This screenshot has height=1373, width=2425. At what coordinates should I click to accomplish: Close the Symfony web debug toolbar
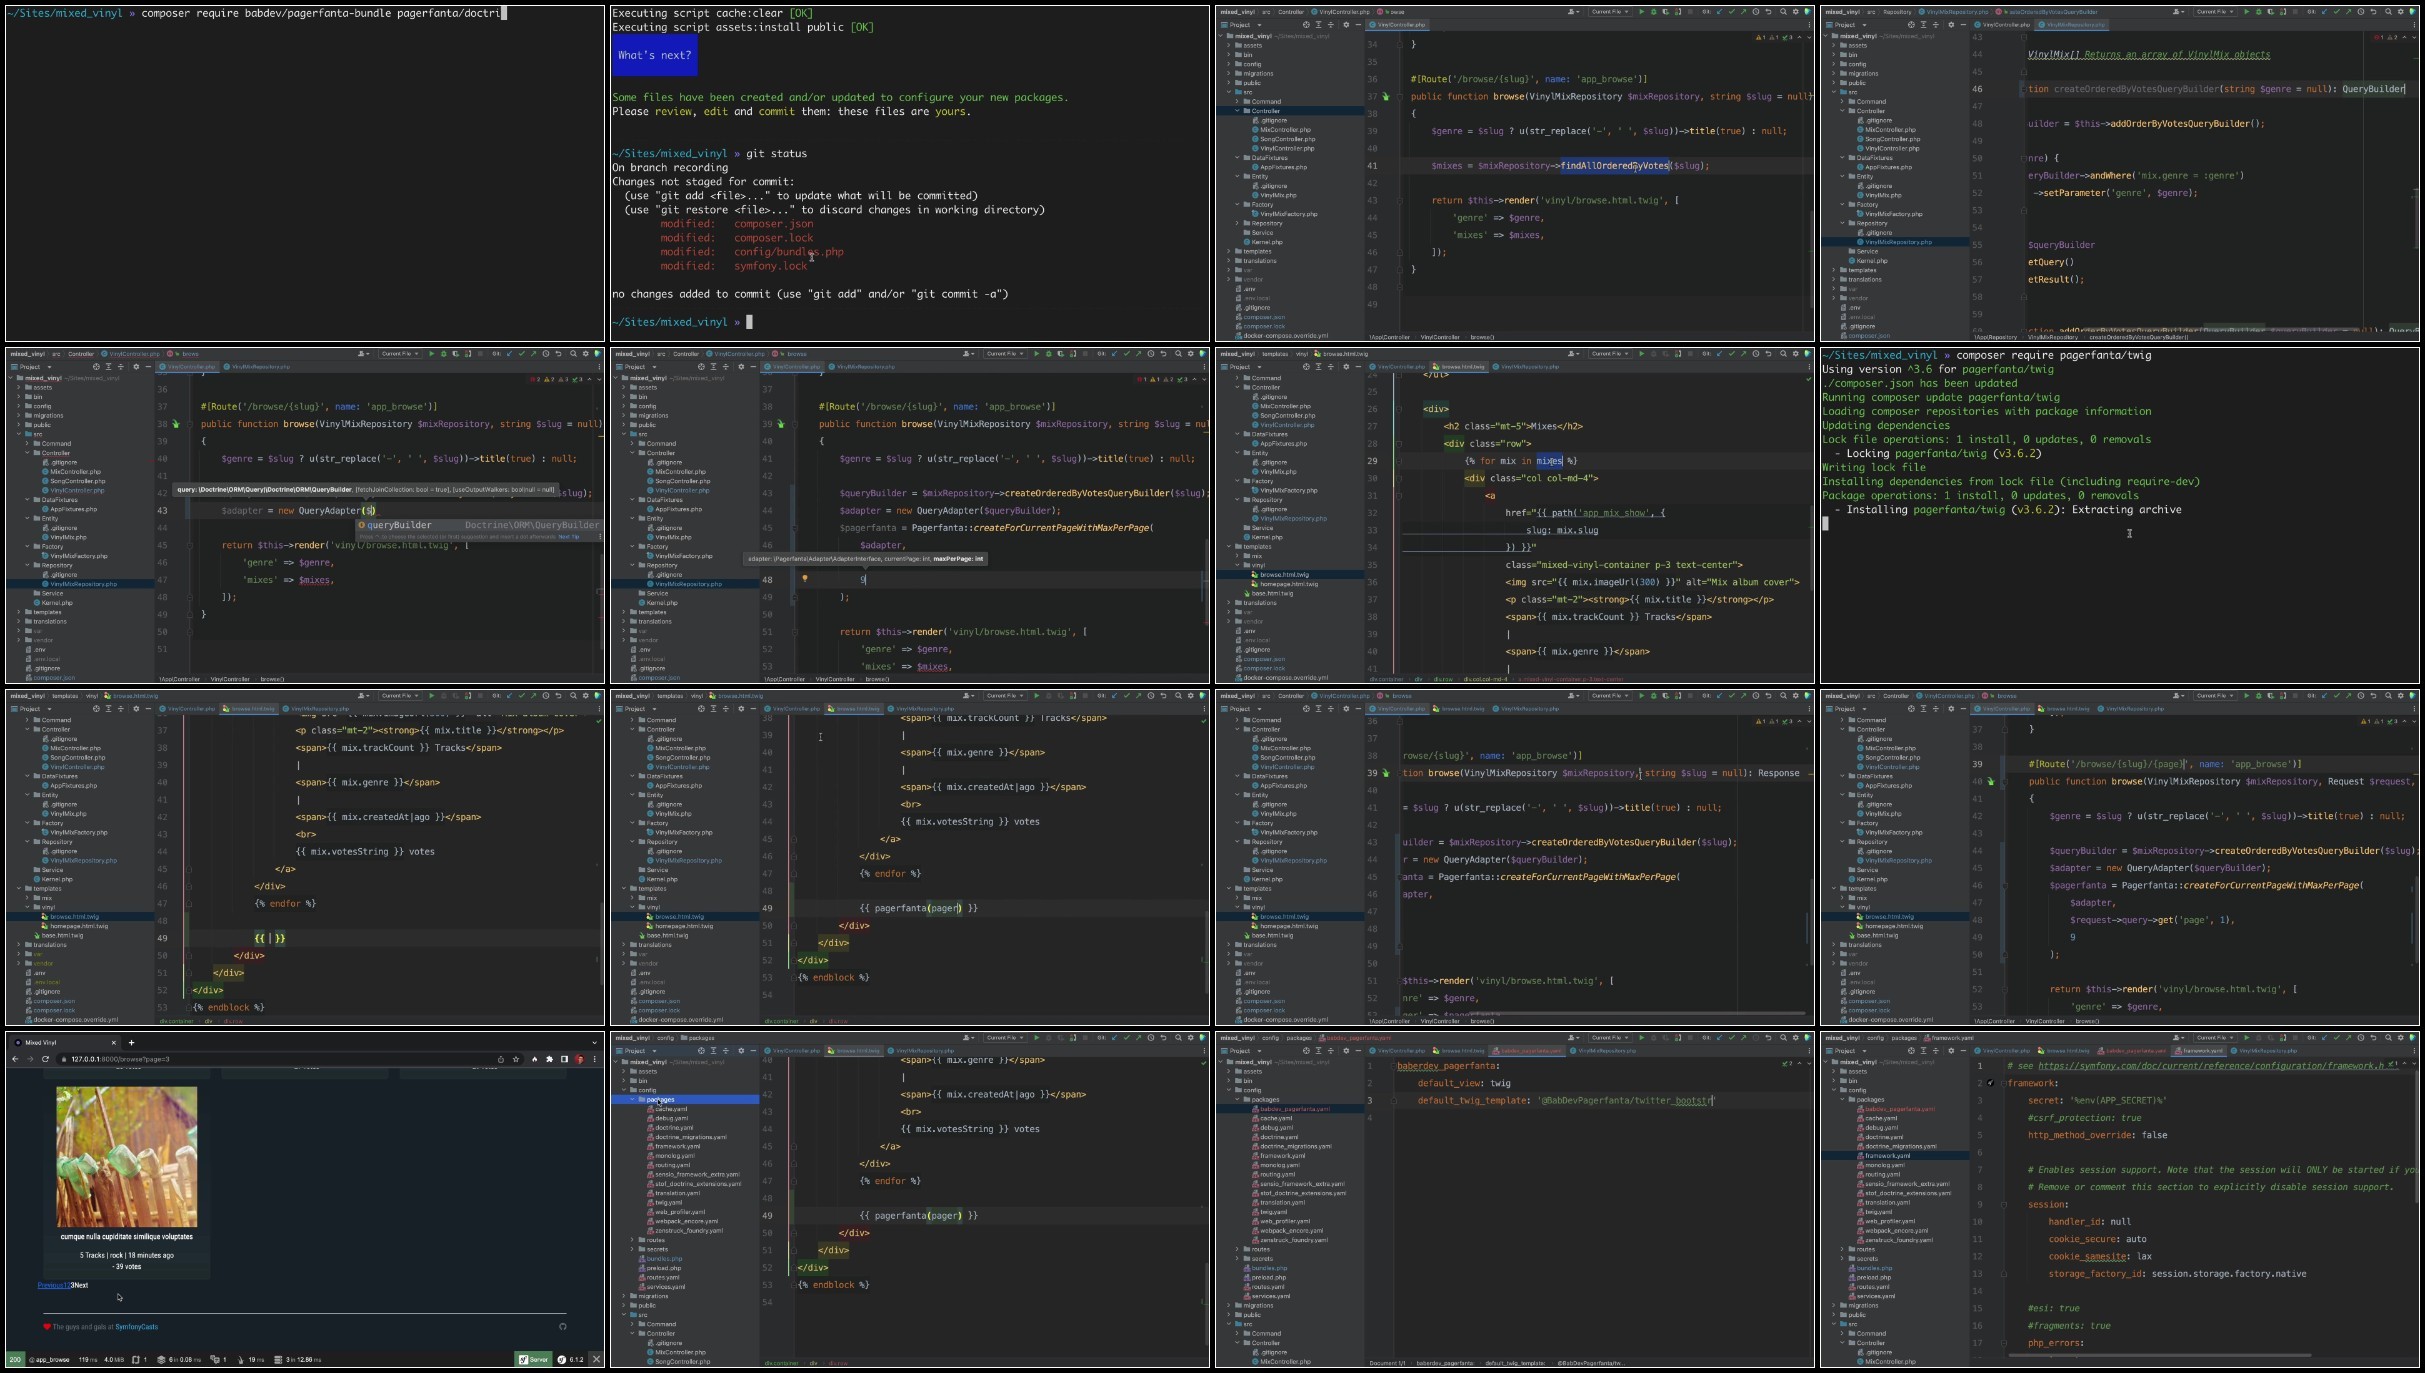(x=596, y=1359)
